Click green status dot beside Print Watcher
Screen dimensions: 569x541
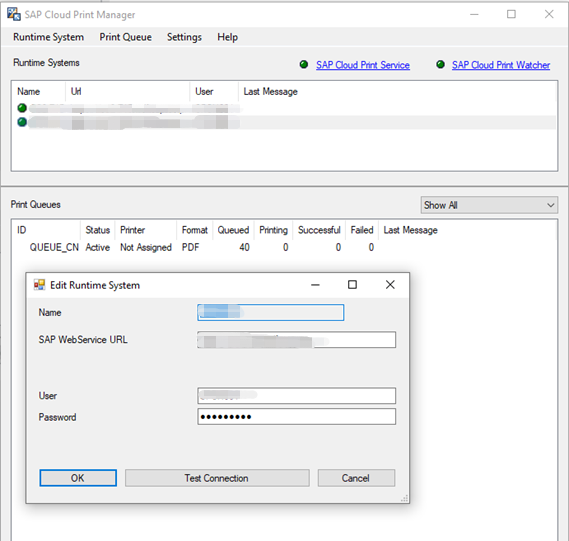coord(440,65)
